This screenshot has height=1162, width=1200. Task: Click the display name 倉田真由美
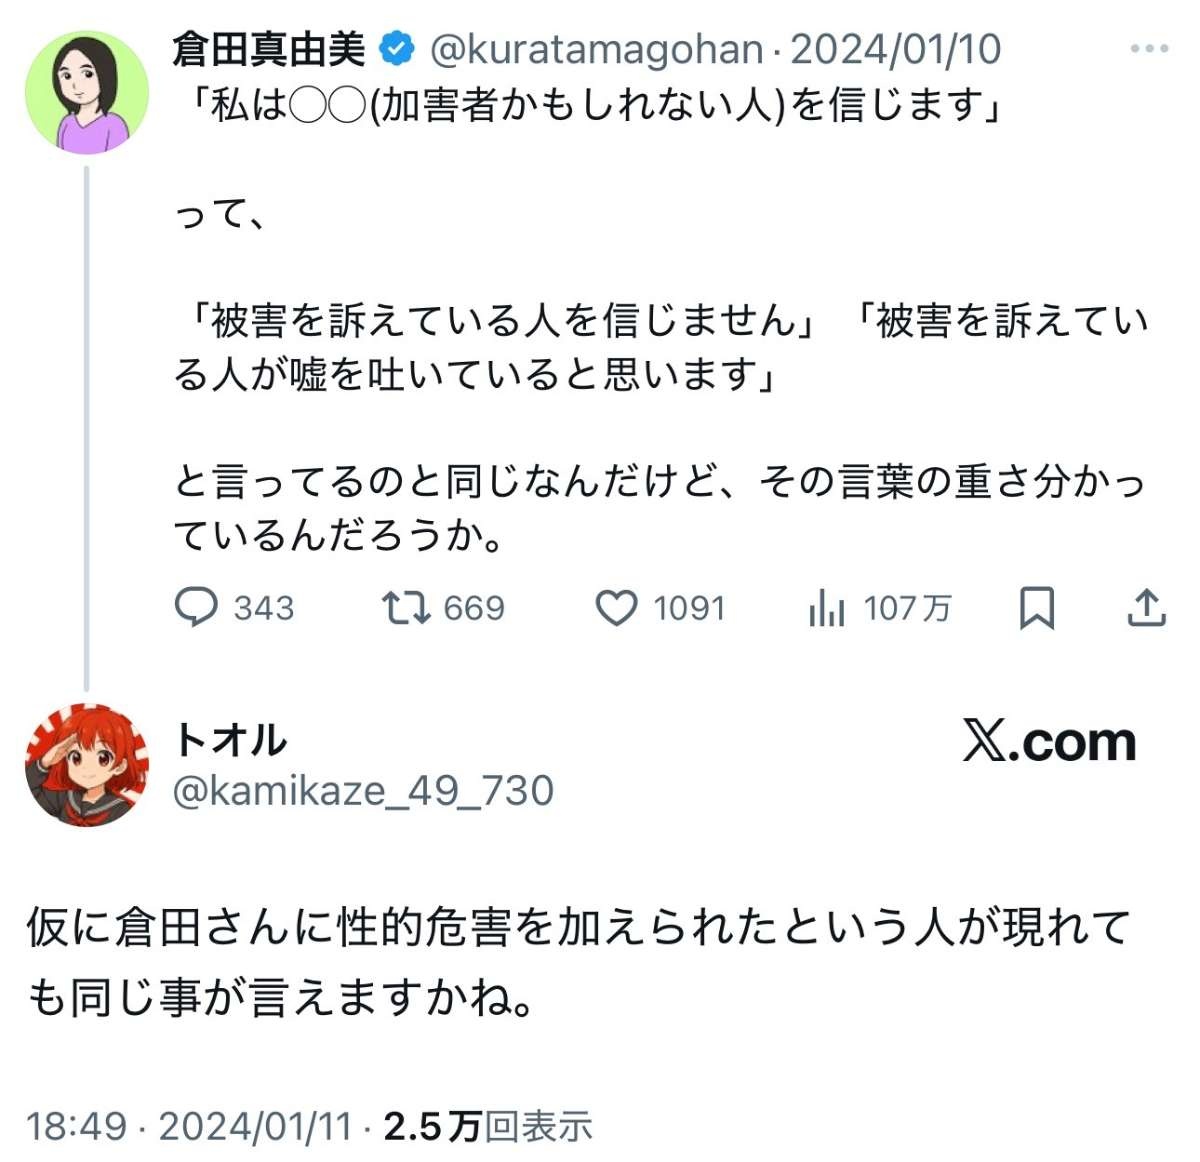point(270,48)
